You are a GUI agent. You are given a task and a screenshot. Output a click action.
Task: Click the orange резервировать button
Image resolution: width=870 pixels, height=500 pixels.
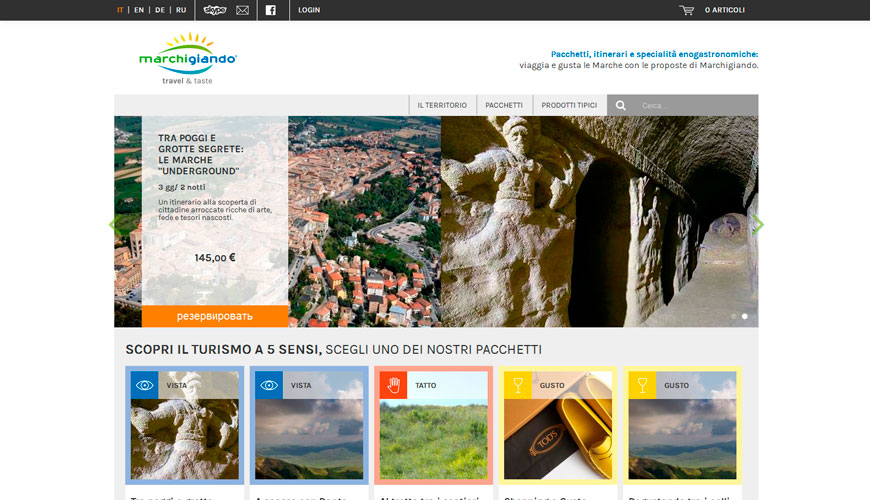pyautogui.click(x=215, y=316)
